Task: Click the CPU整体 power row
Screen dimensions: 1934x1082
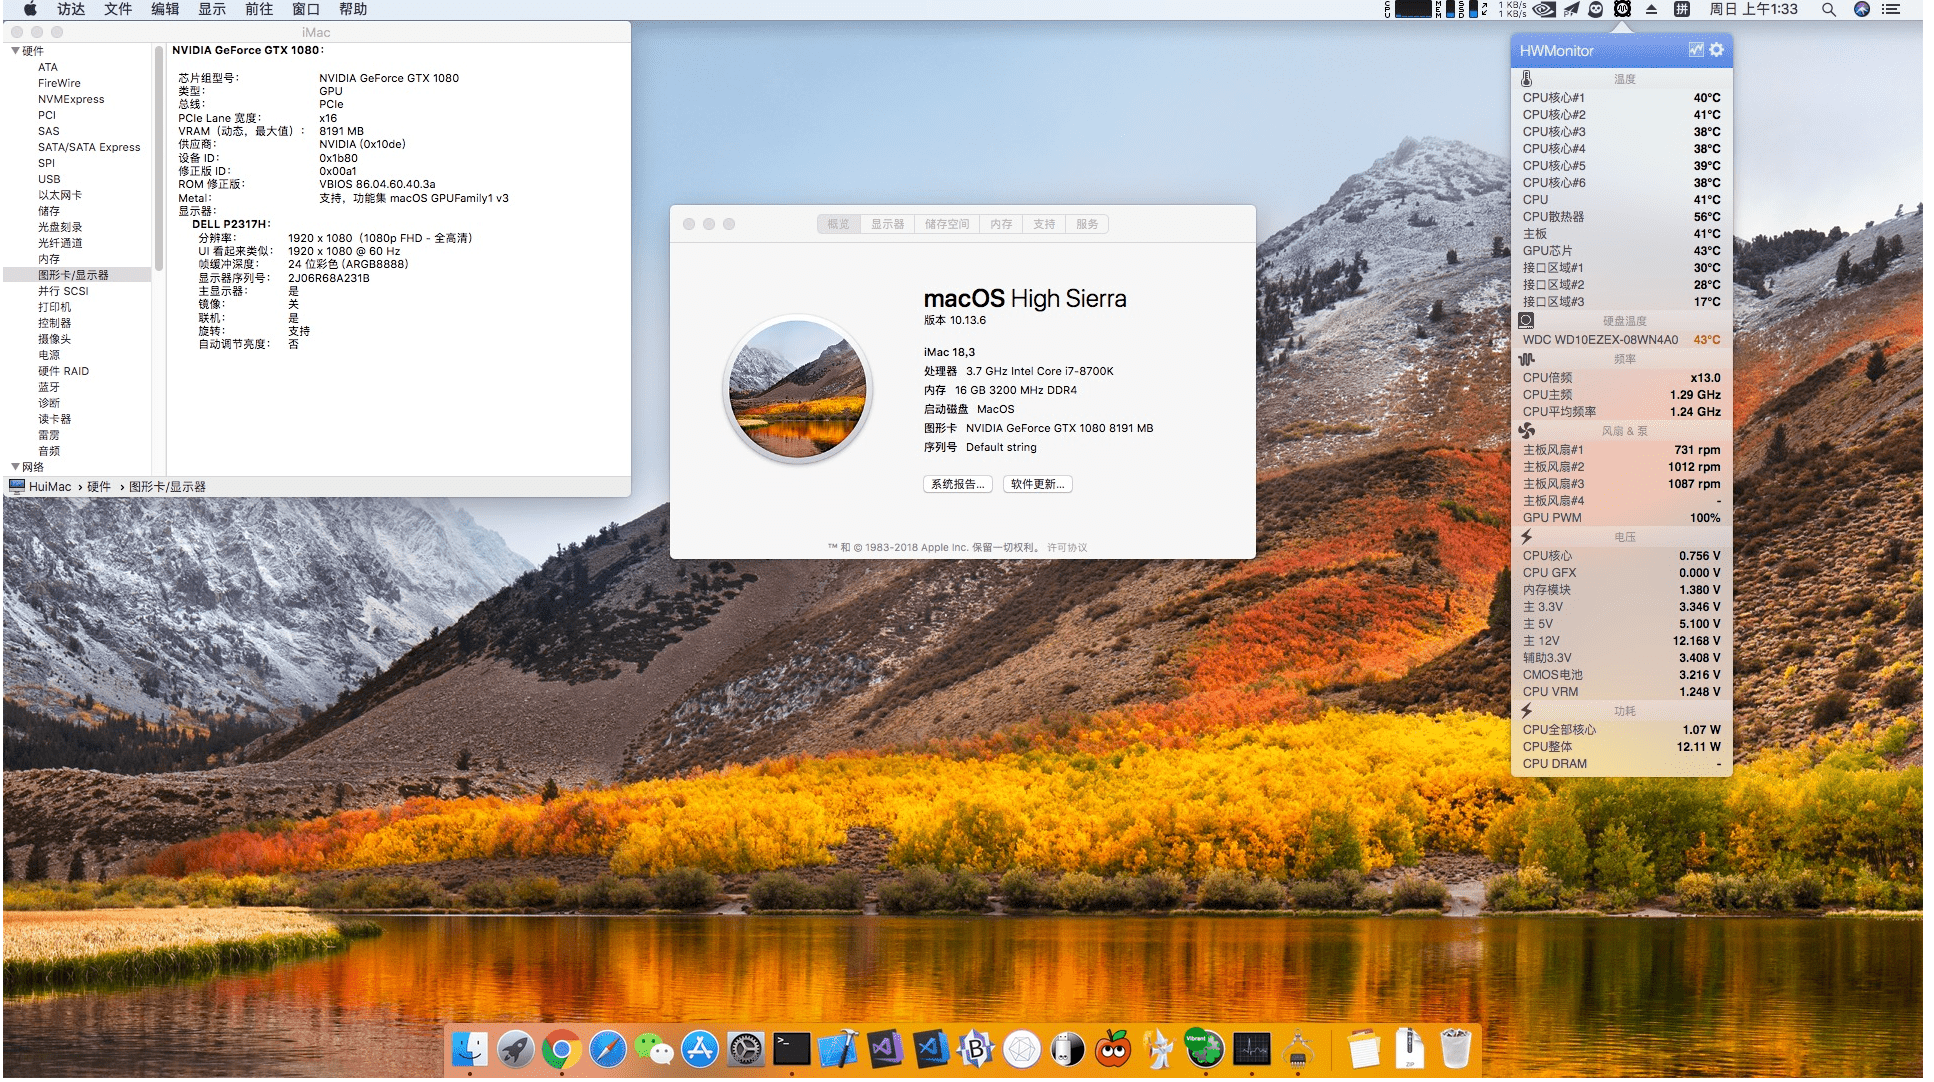Action: (x=1621, y=747)
